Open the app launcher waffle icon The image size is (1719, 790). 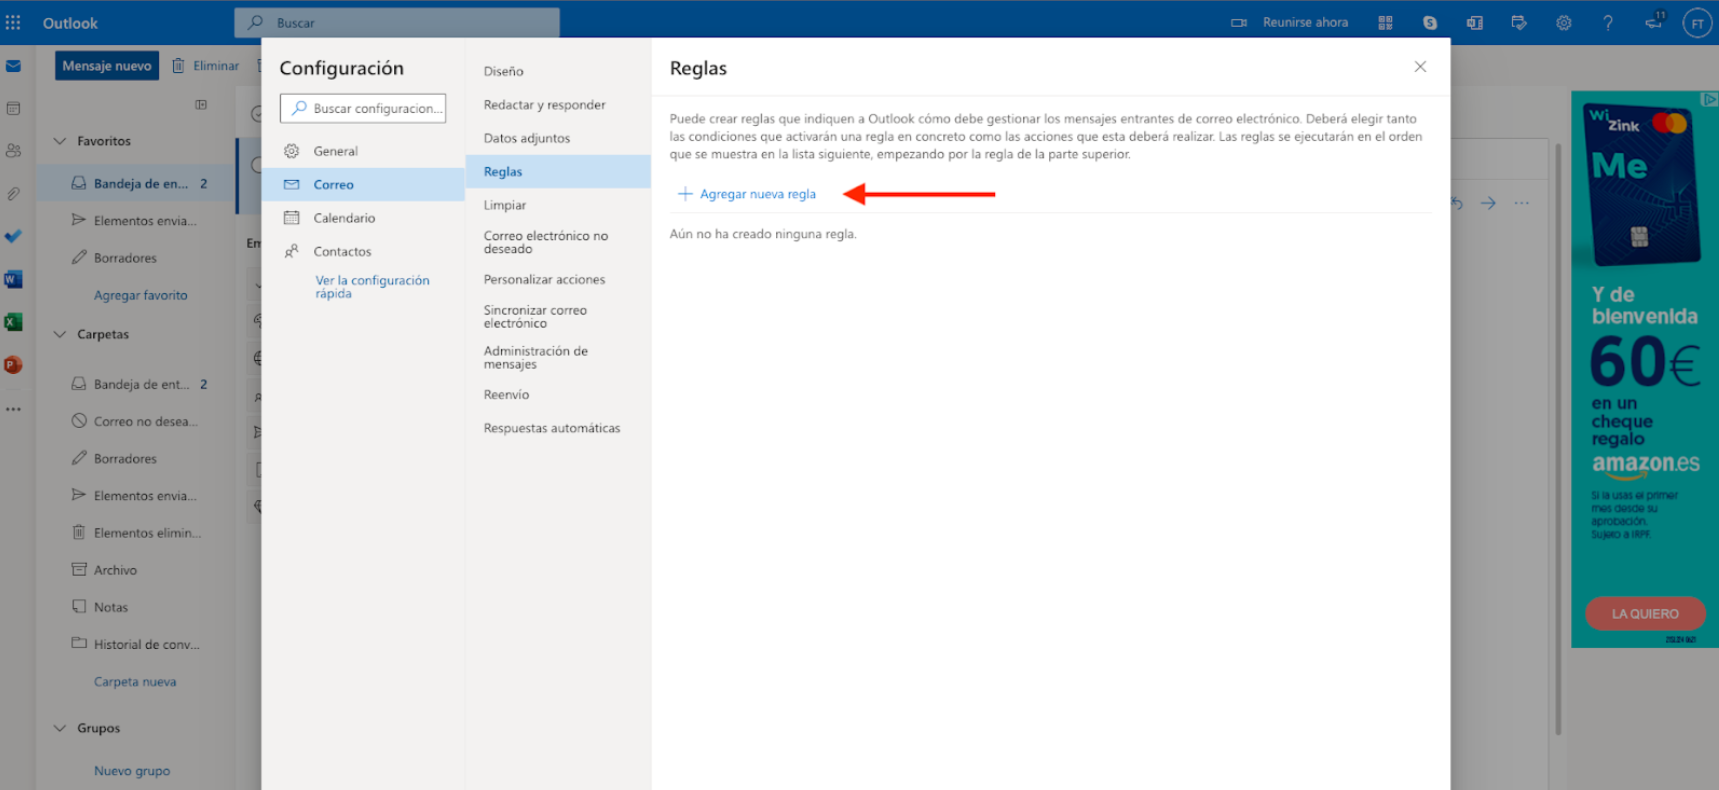click(13, 22)
